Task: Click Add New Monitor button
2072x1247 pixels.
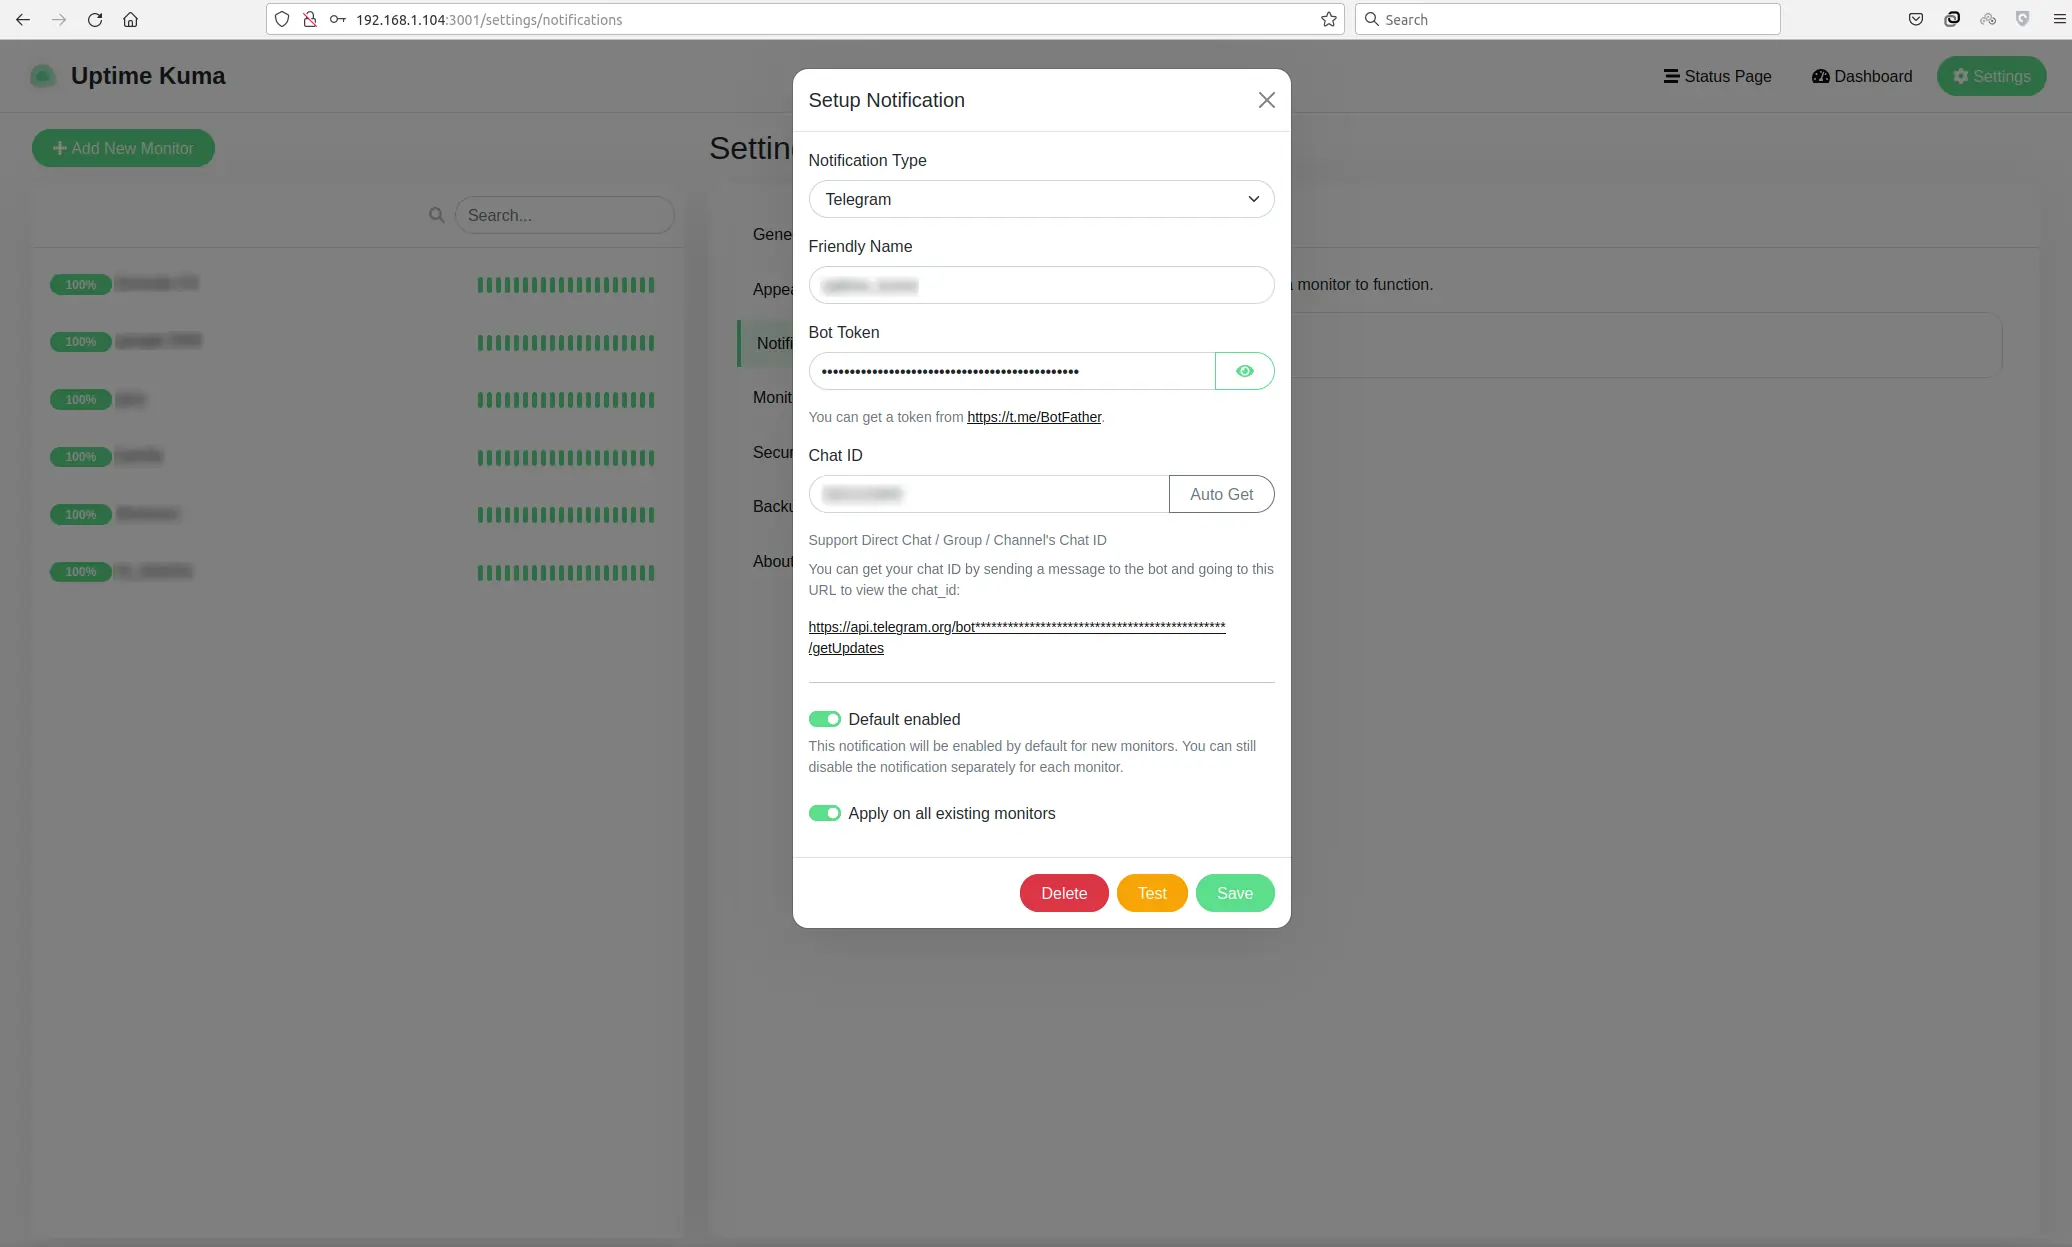Action: (x=123, y=148)
